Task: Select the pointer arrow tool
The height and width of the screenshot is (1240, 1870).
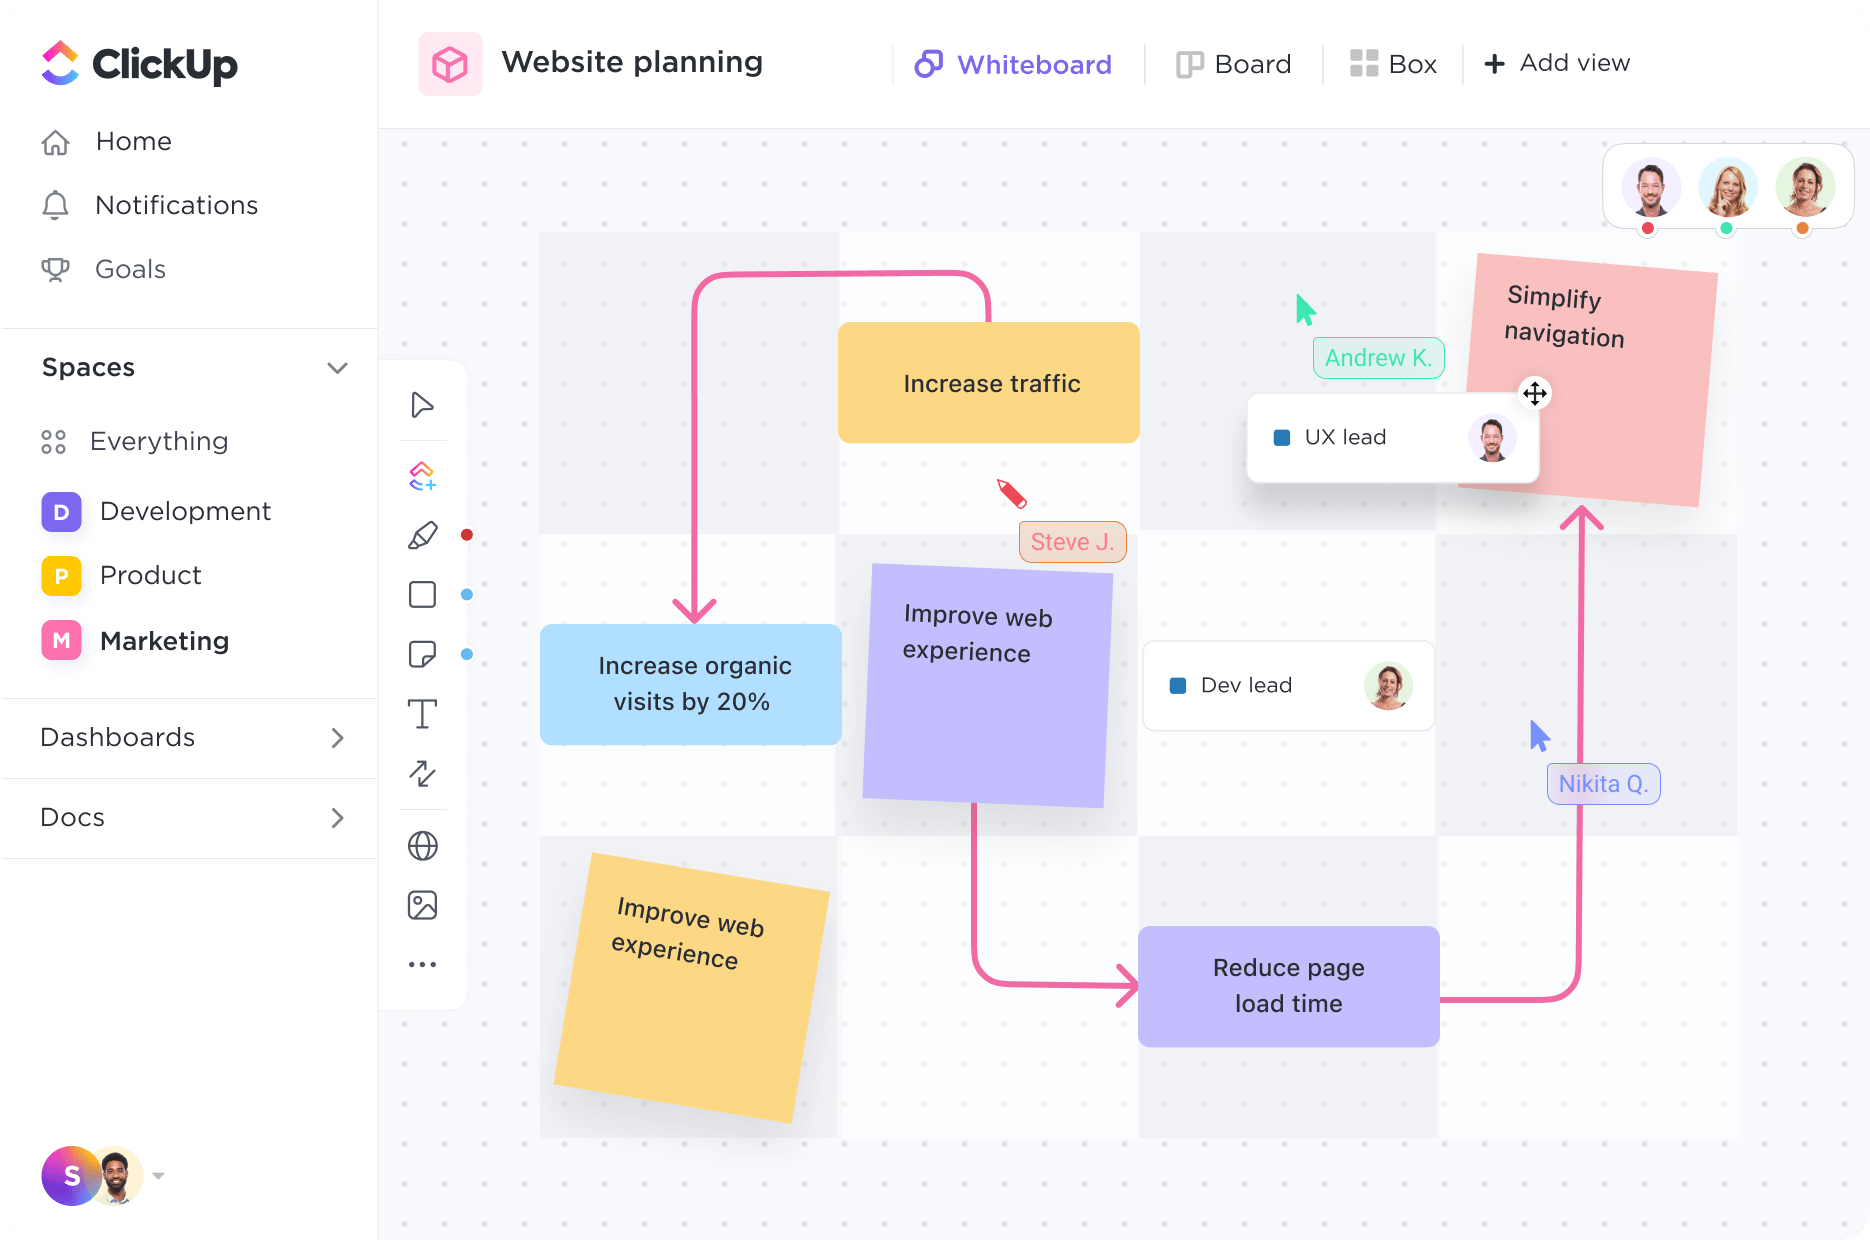Action: 422,405
